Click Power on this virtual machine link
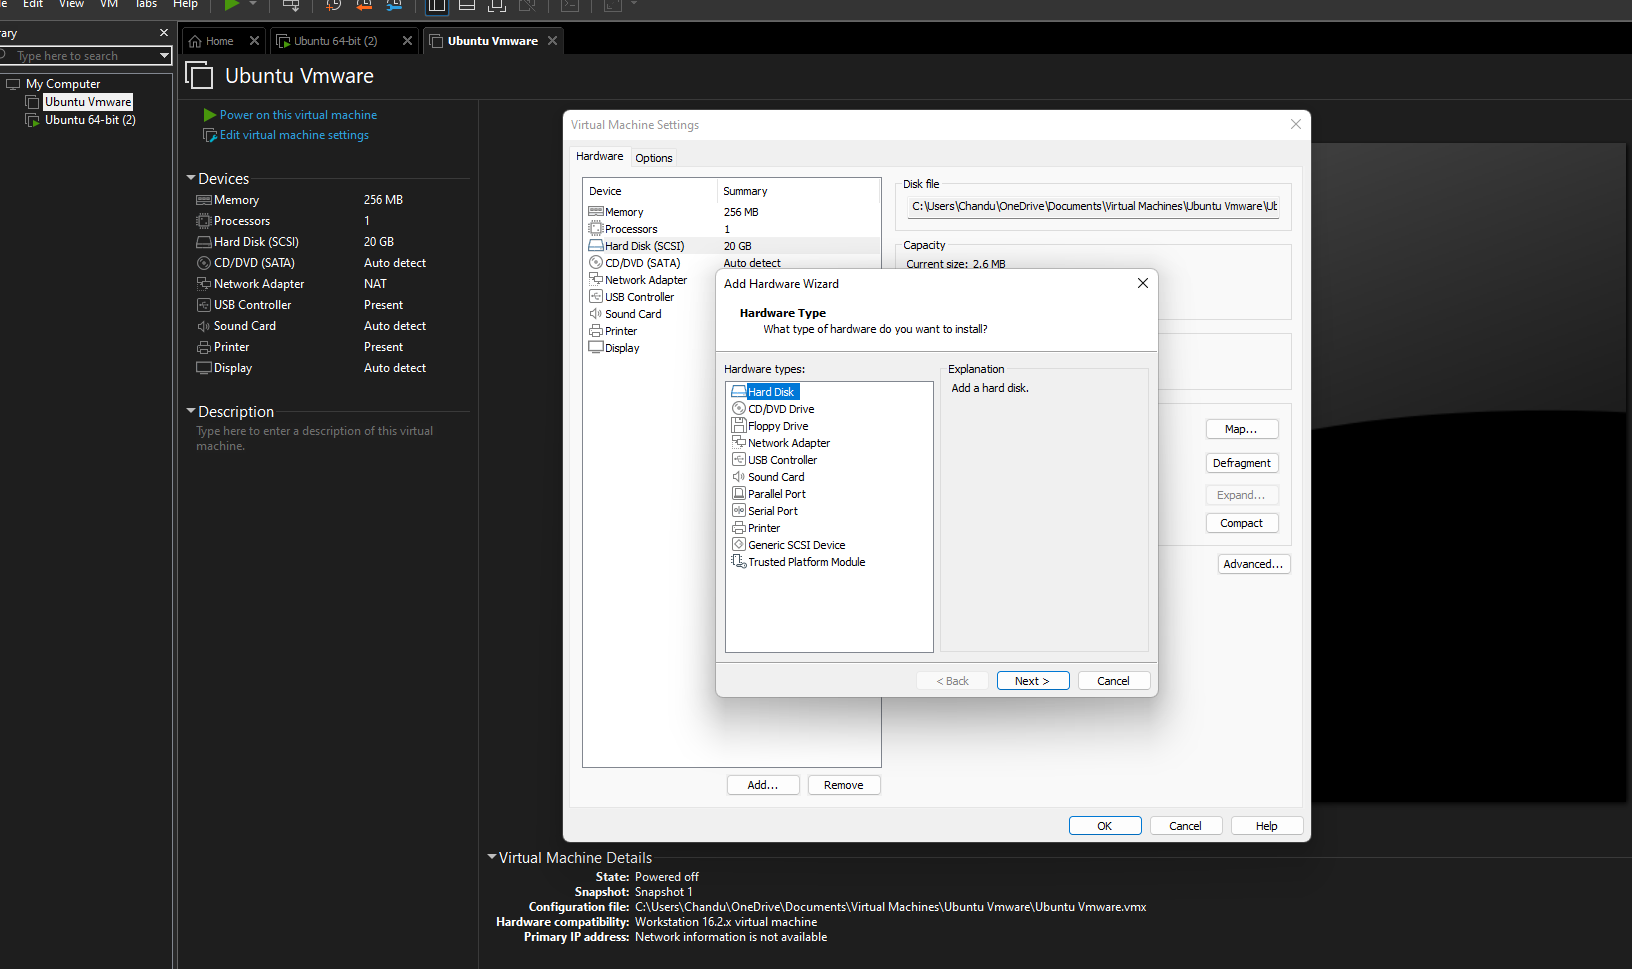 pyautogui.click(x=298, y=115)
